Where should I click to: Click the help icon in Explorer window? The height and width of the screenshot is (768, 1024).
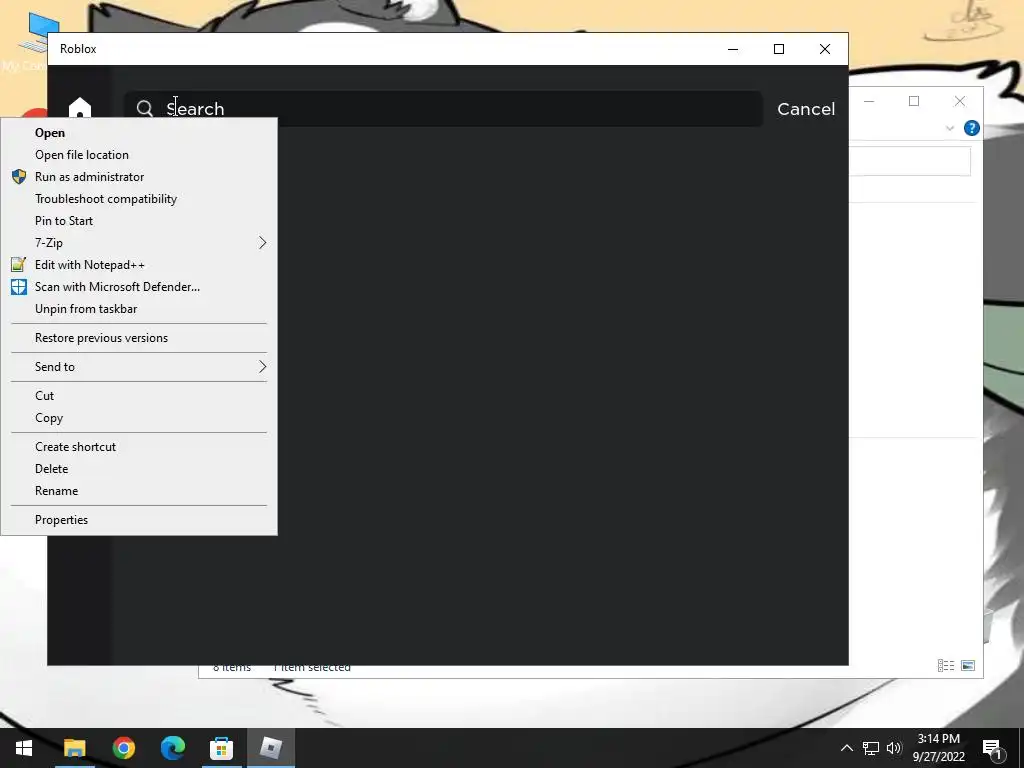971,128
